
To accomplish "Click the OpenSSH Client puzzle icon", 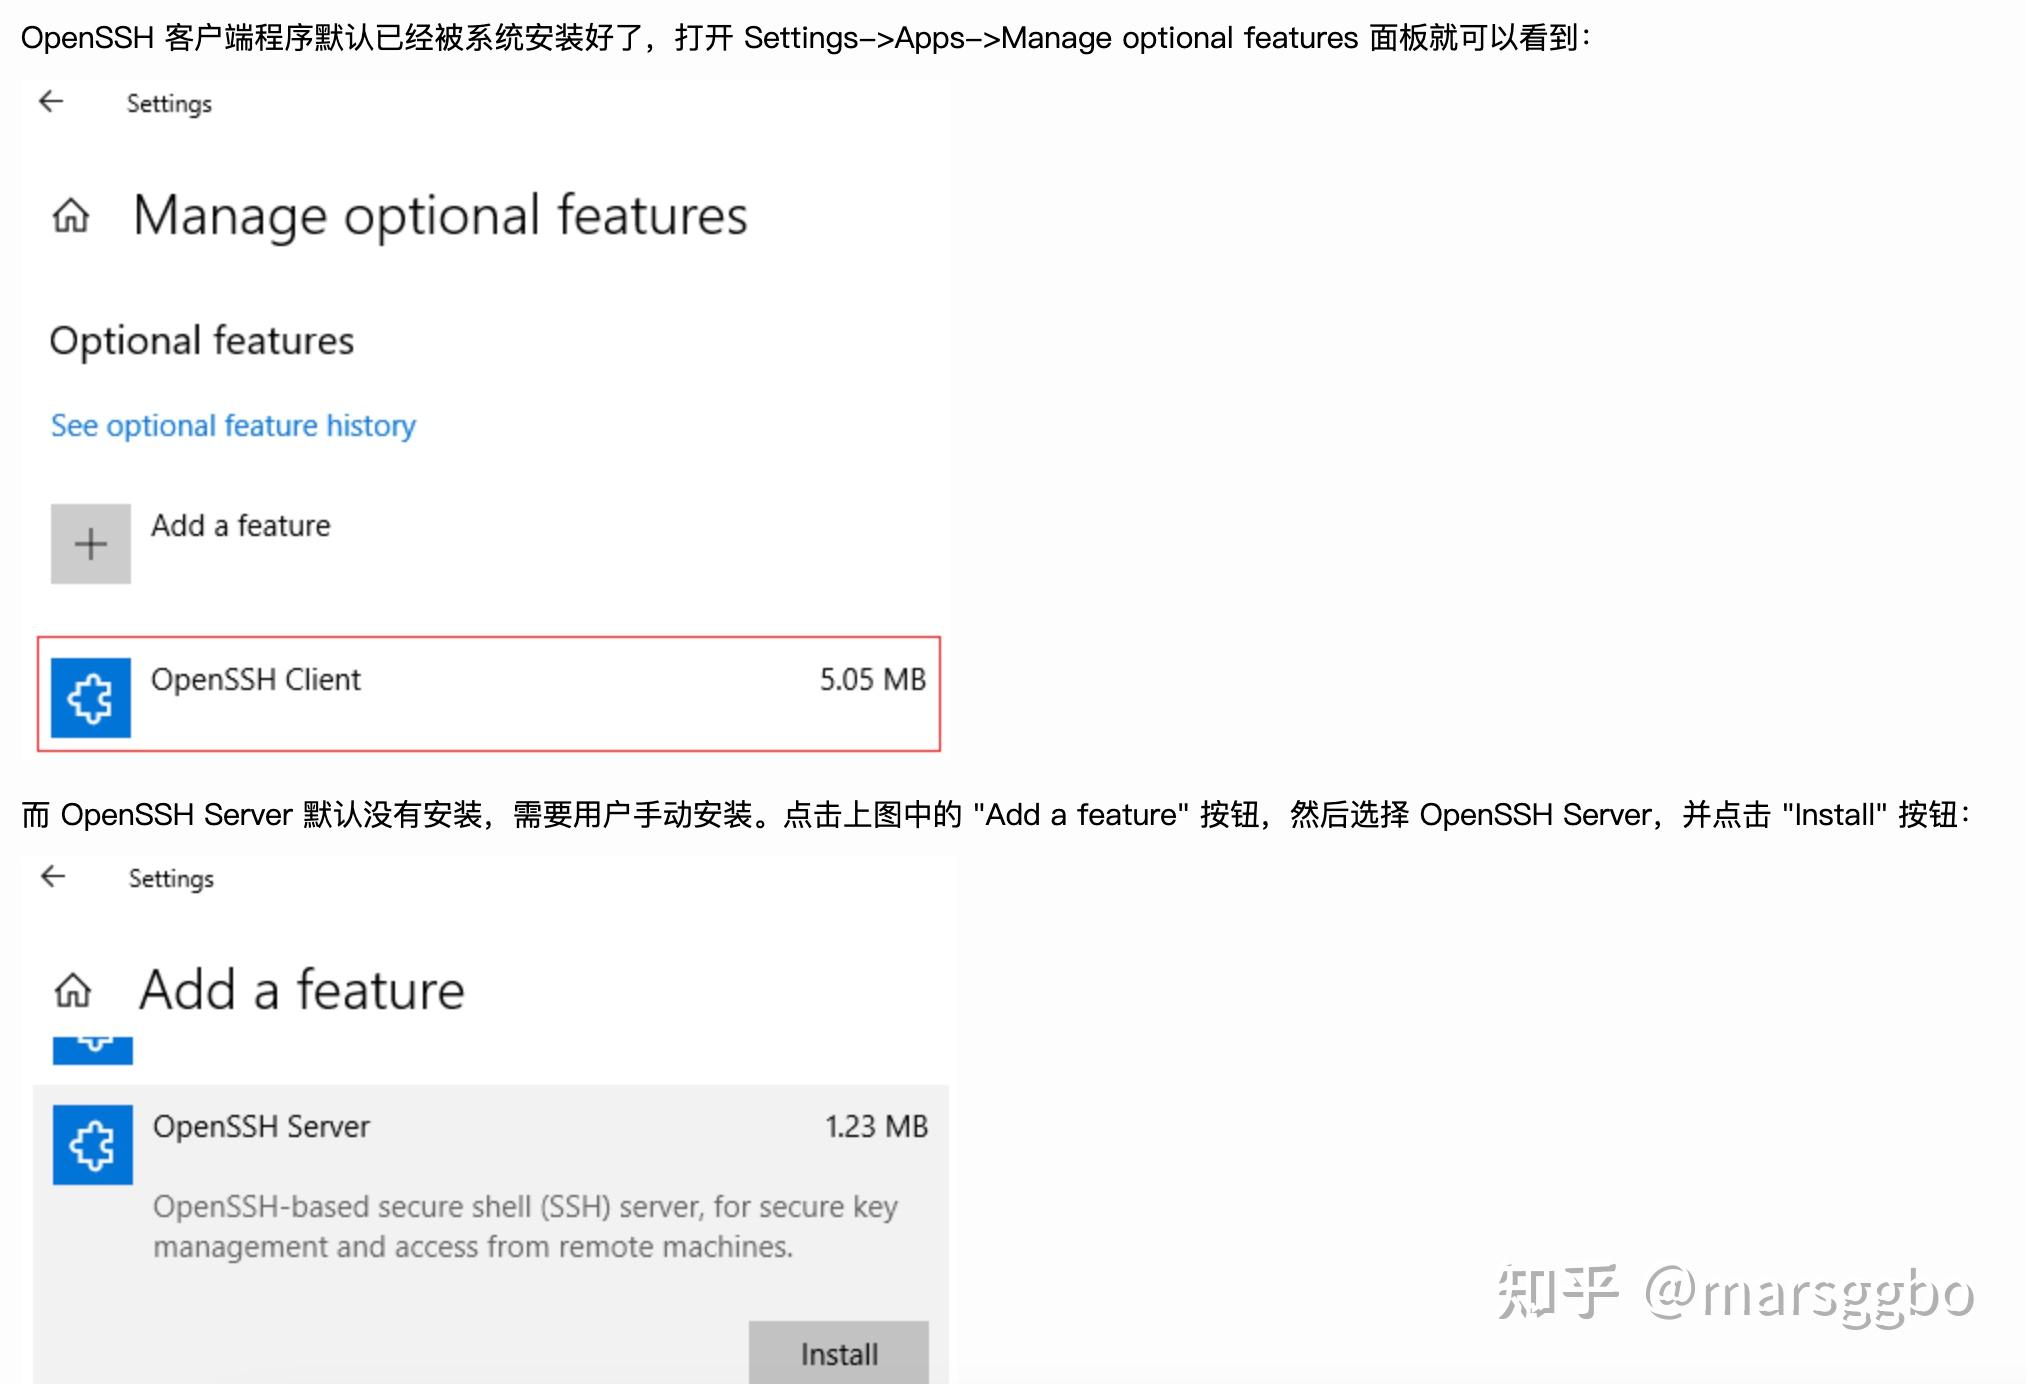I will pyautogui.click(x=91, y=697).
